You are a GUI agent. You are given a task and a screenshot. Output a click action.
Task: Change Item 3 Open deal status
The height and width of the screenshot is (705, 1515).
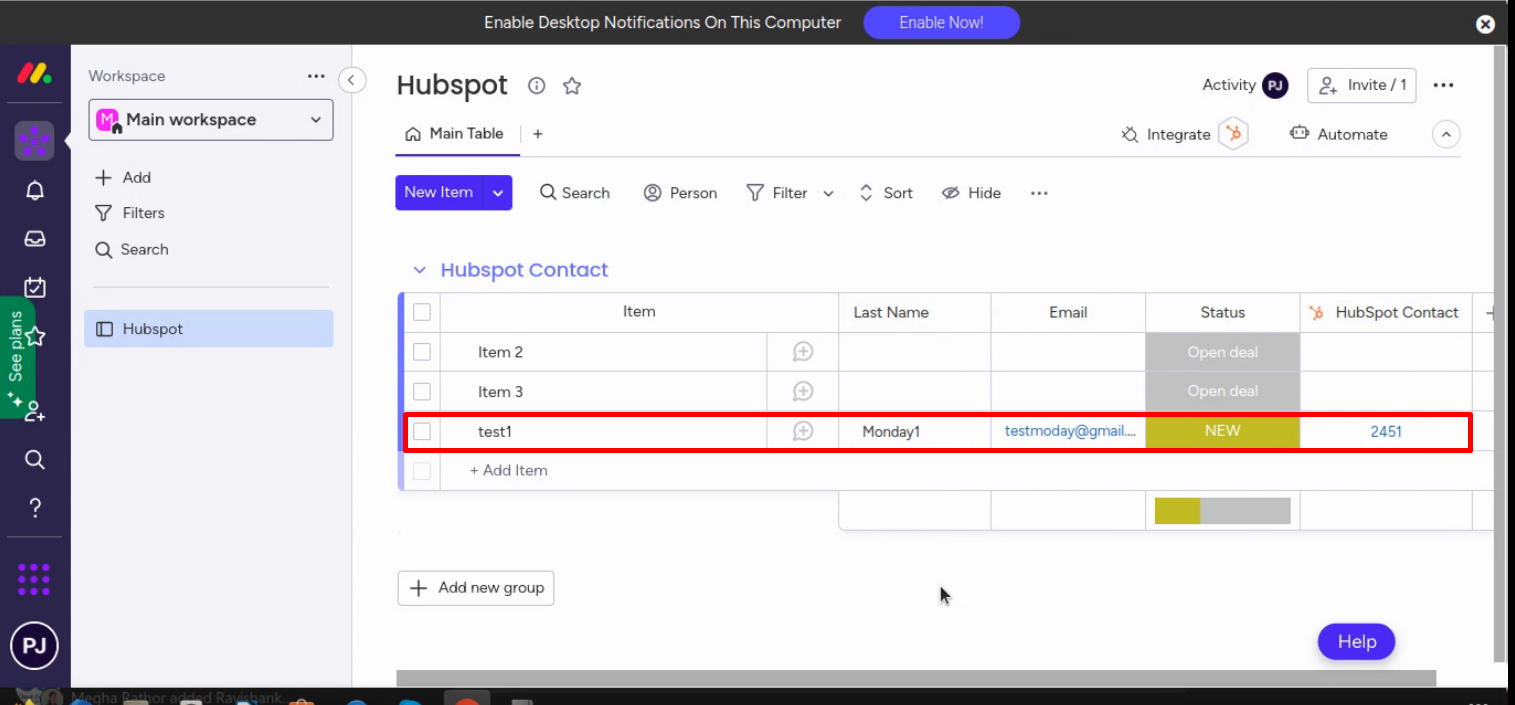[x=1223, y=391]
